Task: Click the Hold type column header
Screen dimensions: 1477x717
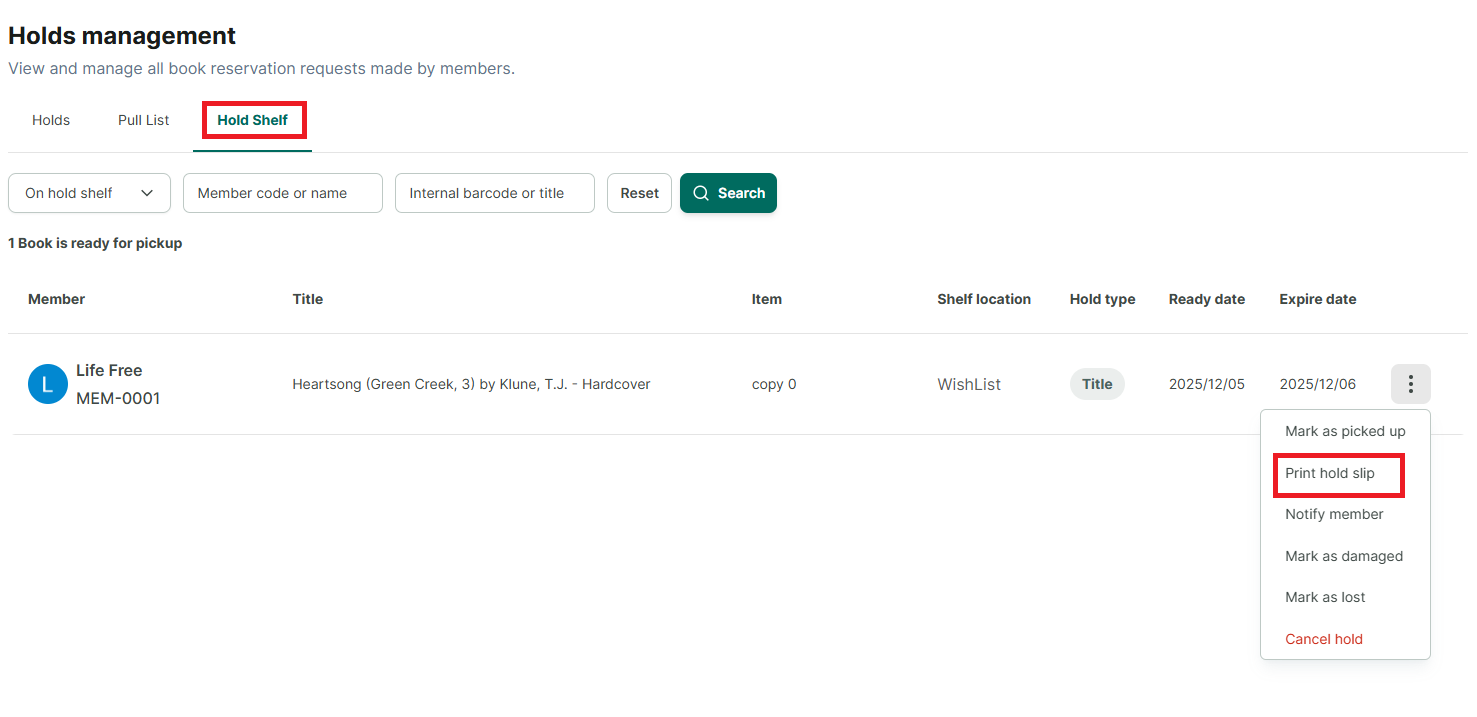Action: pos(1103,299)
